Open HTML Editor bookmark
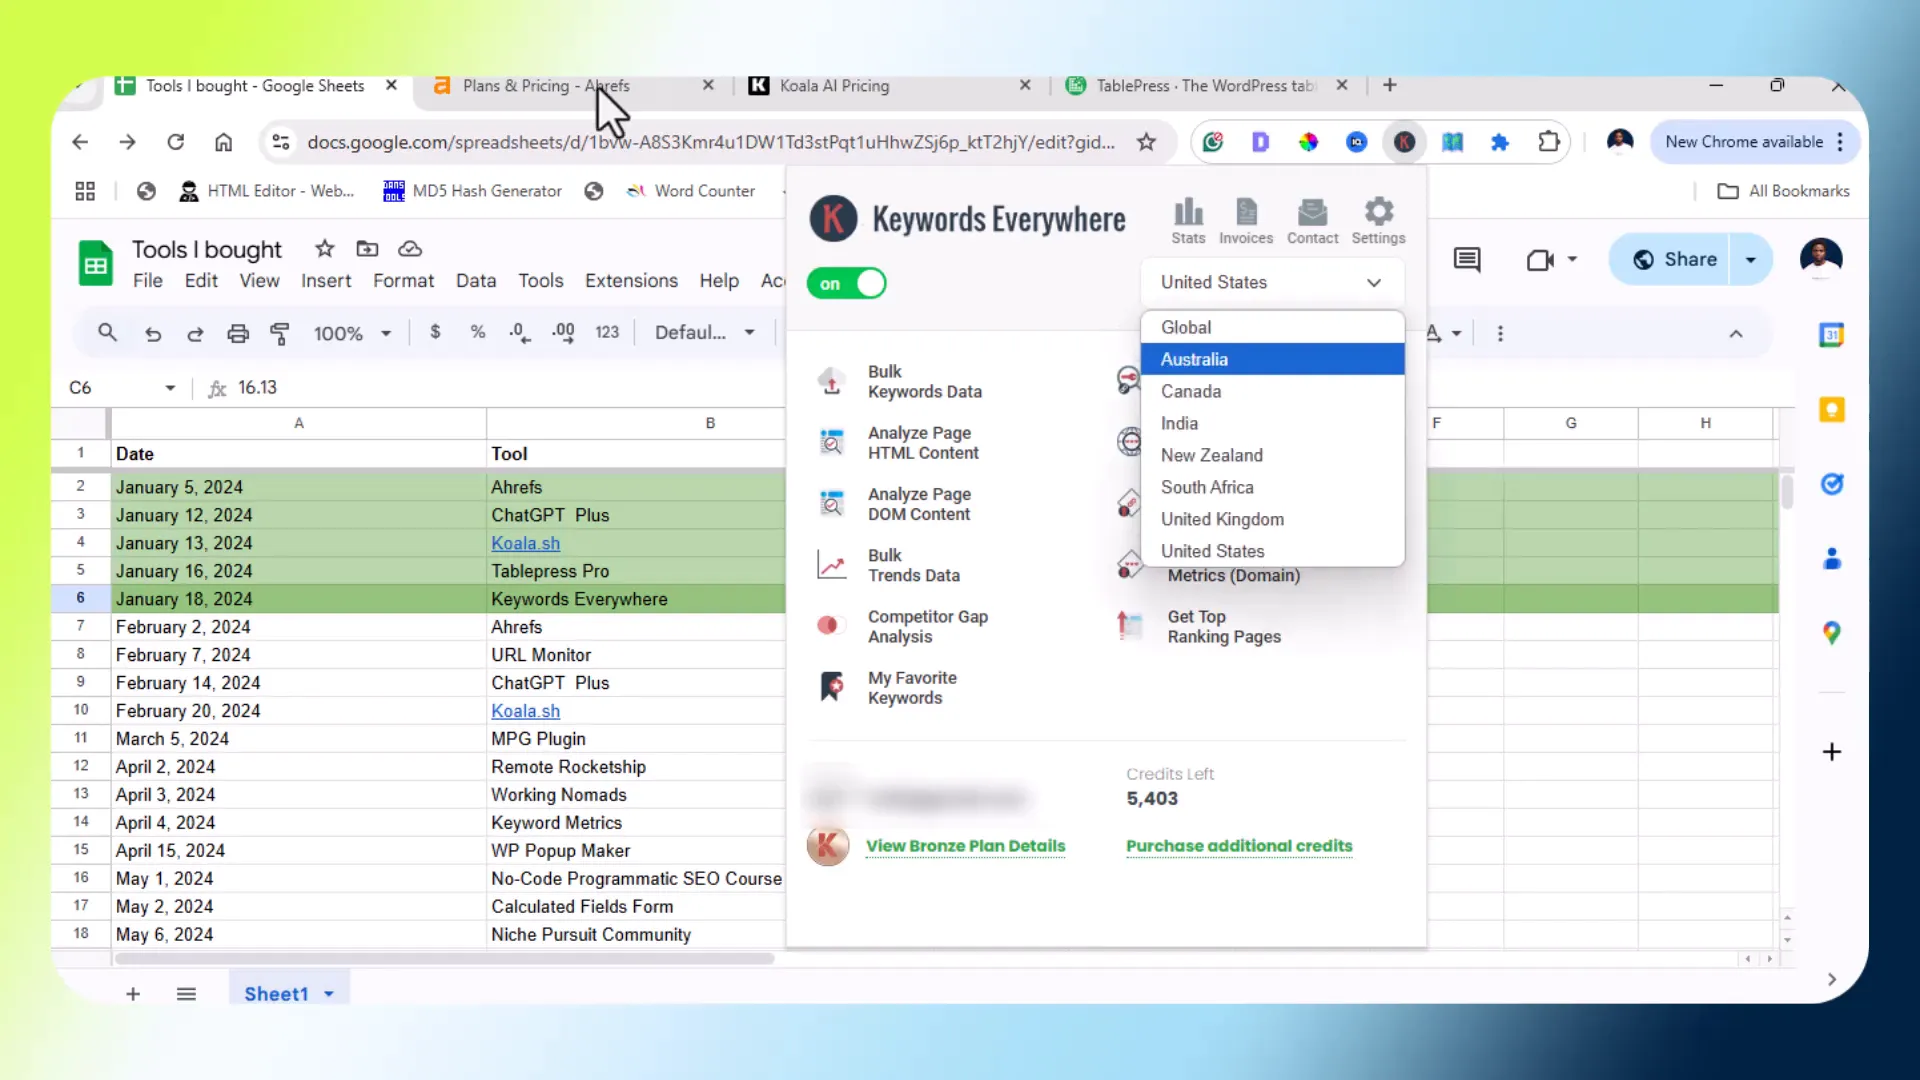 pos(266,191)
